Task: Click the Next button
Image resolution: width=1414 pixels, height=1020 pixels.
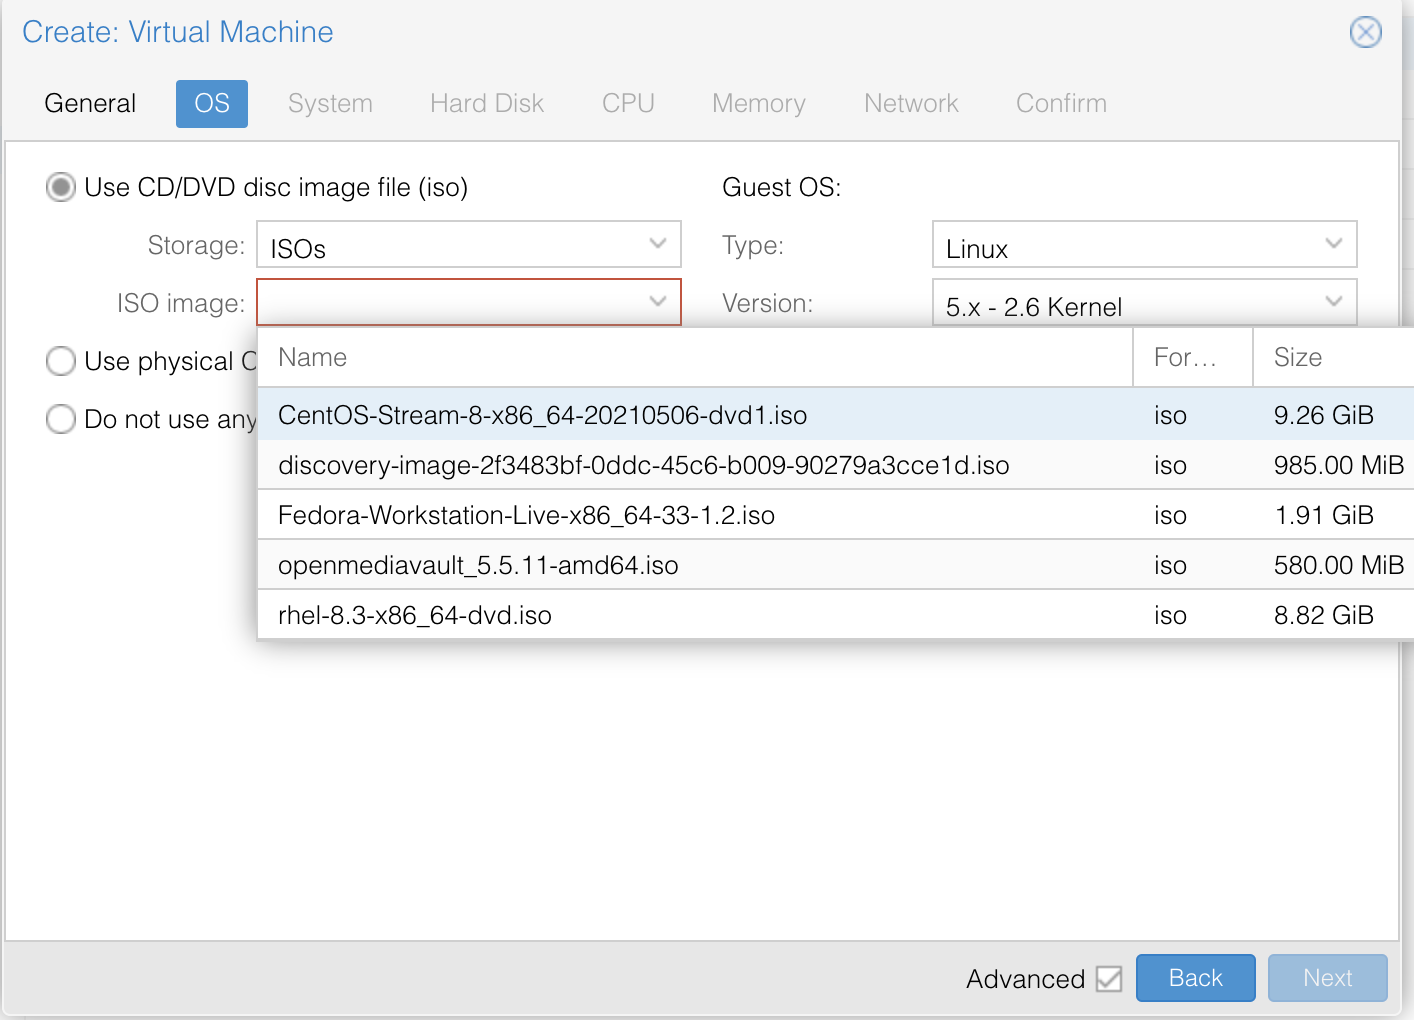Action: [x=1328, y=978]
